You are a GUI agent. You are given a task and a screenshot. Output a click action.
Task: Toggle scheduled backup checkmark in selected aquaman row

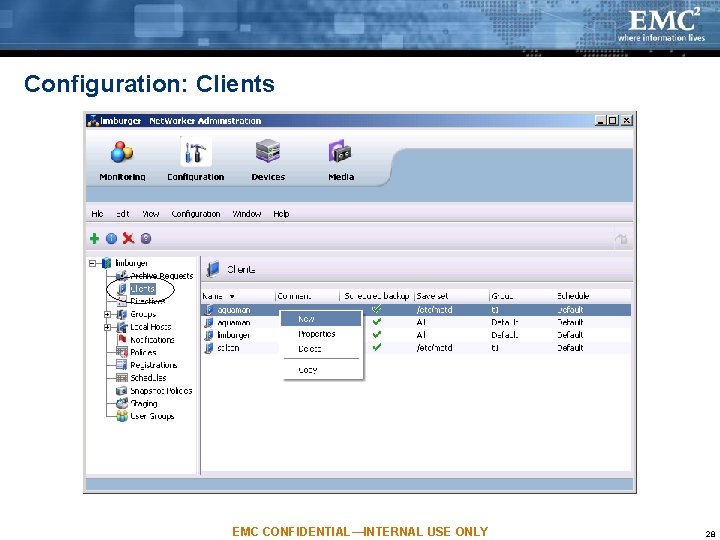(x=377, y=309)
